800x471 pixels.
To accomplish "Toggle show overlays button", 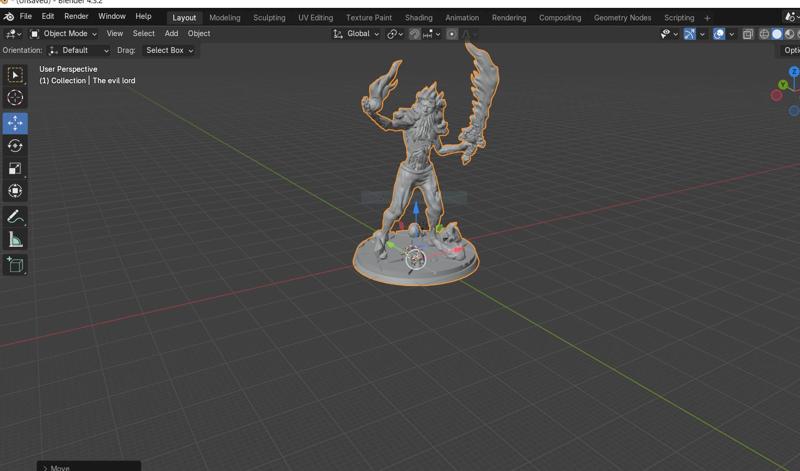I will tap(718, 34).
